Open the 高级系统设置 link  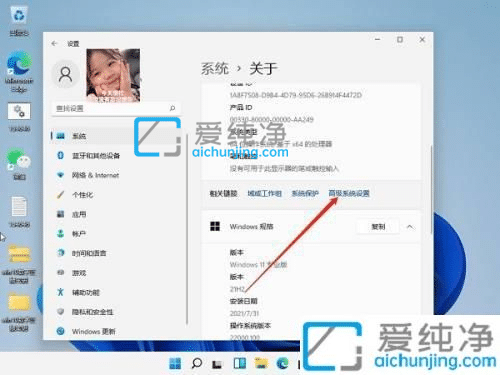tap(349, 193)
